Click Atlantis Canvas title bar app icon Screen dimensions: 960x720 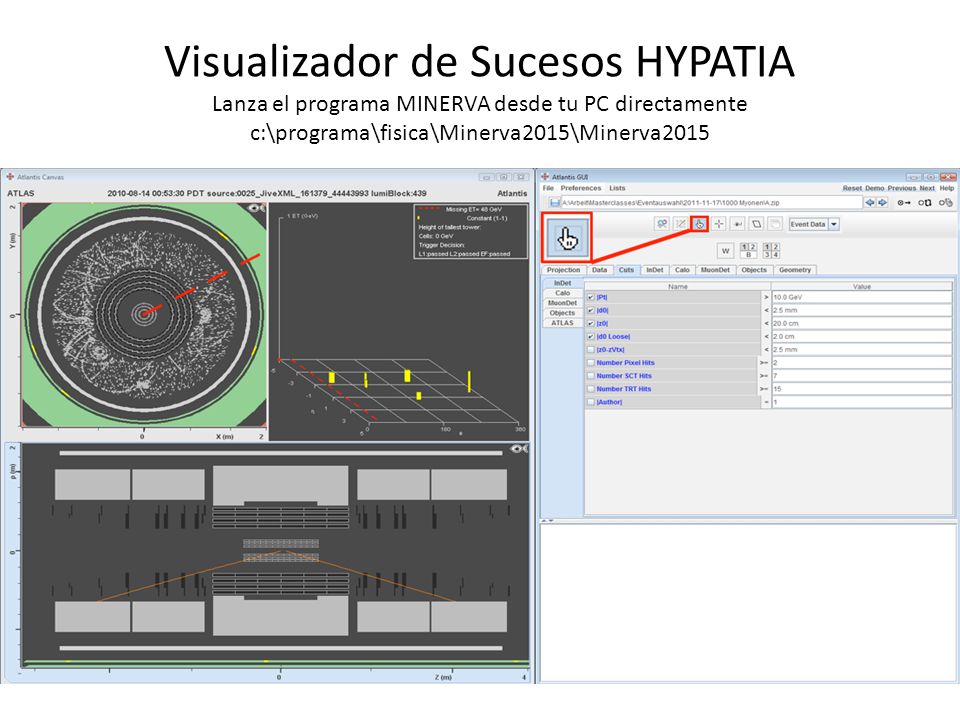10,177
